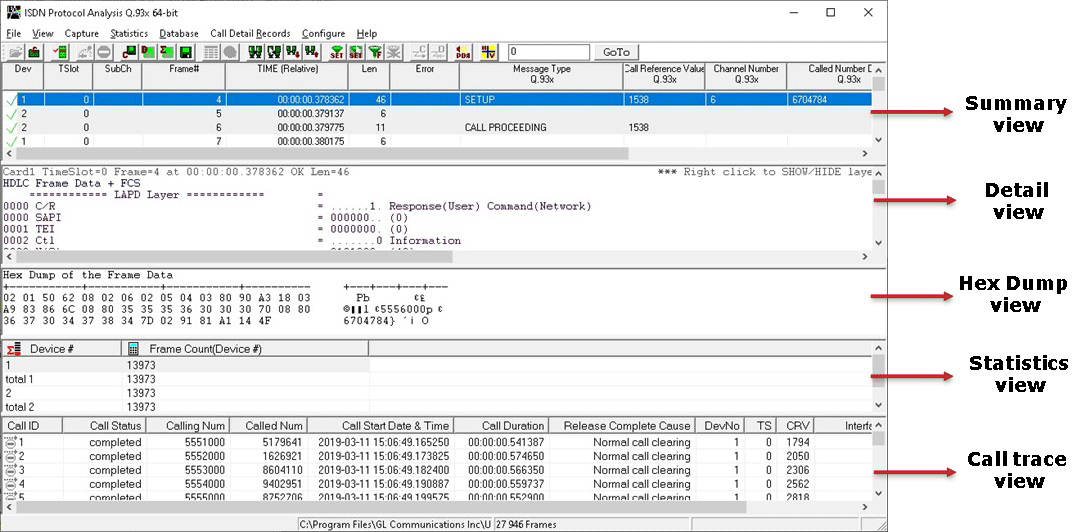This screenshot has width=1085, height=532.
Task: Open the Call Detail Records menu
Action: point(250,33)
